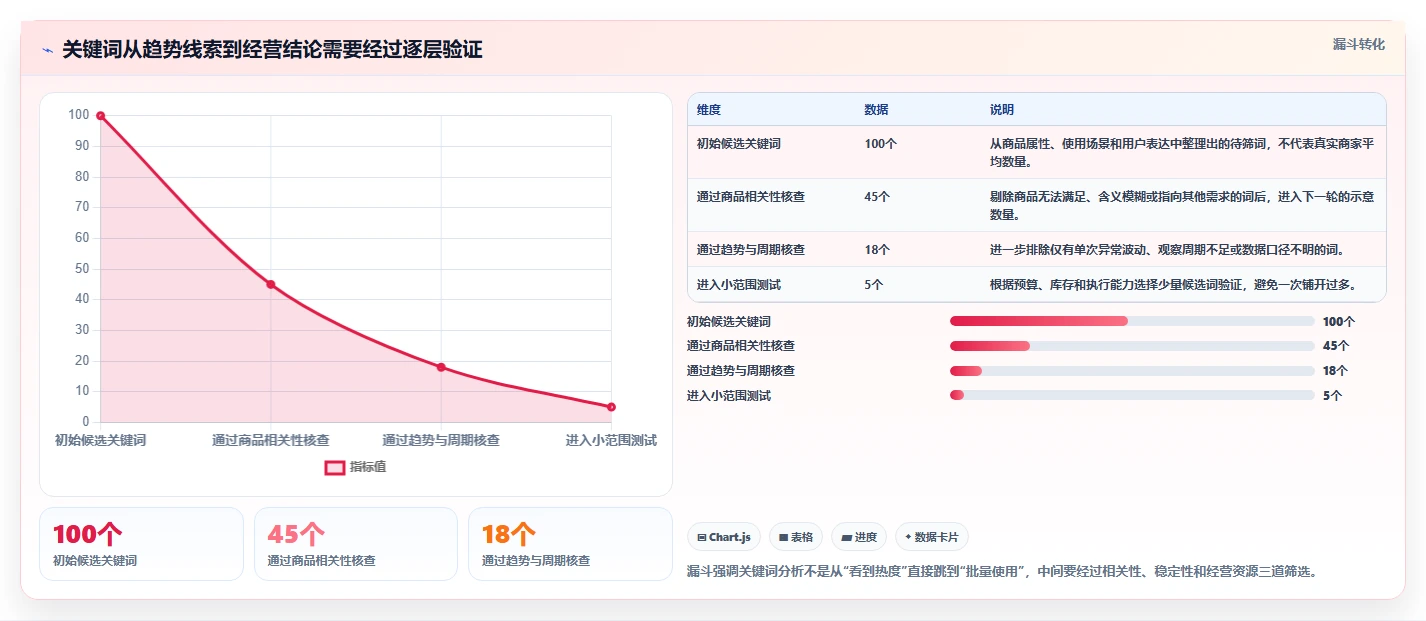Select the 数据卡片 tag
Image resolution: width=1426 pixels, height=621 pixels.
[x=931, y=537]
